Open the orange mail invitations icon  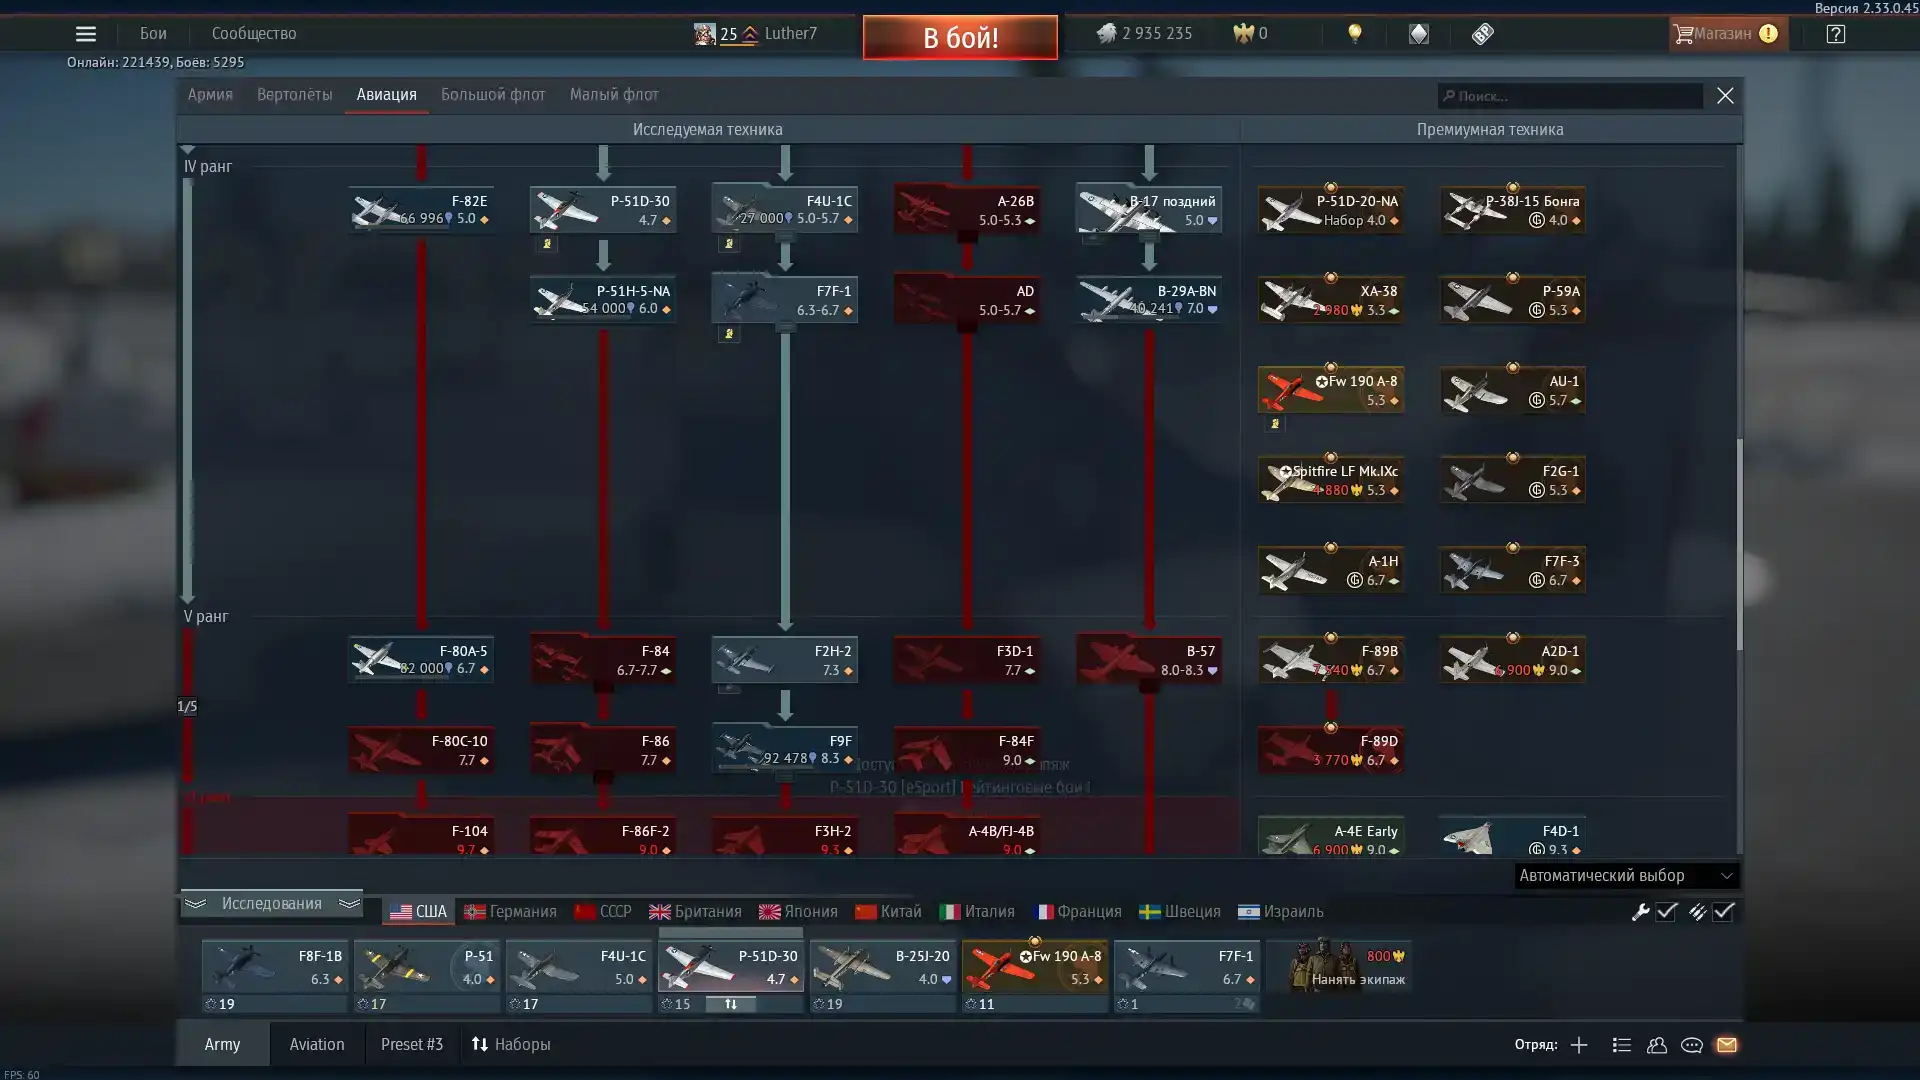click(x=1727, y=1045)
